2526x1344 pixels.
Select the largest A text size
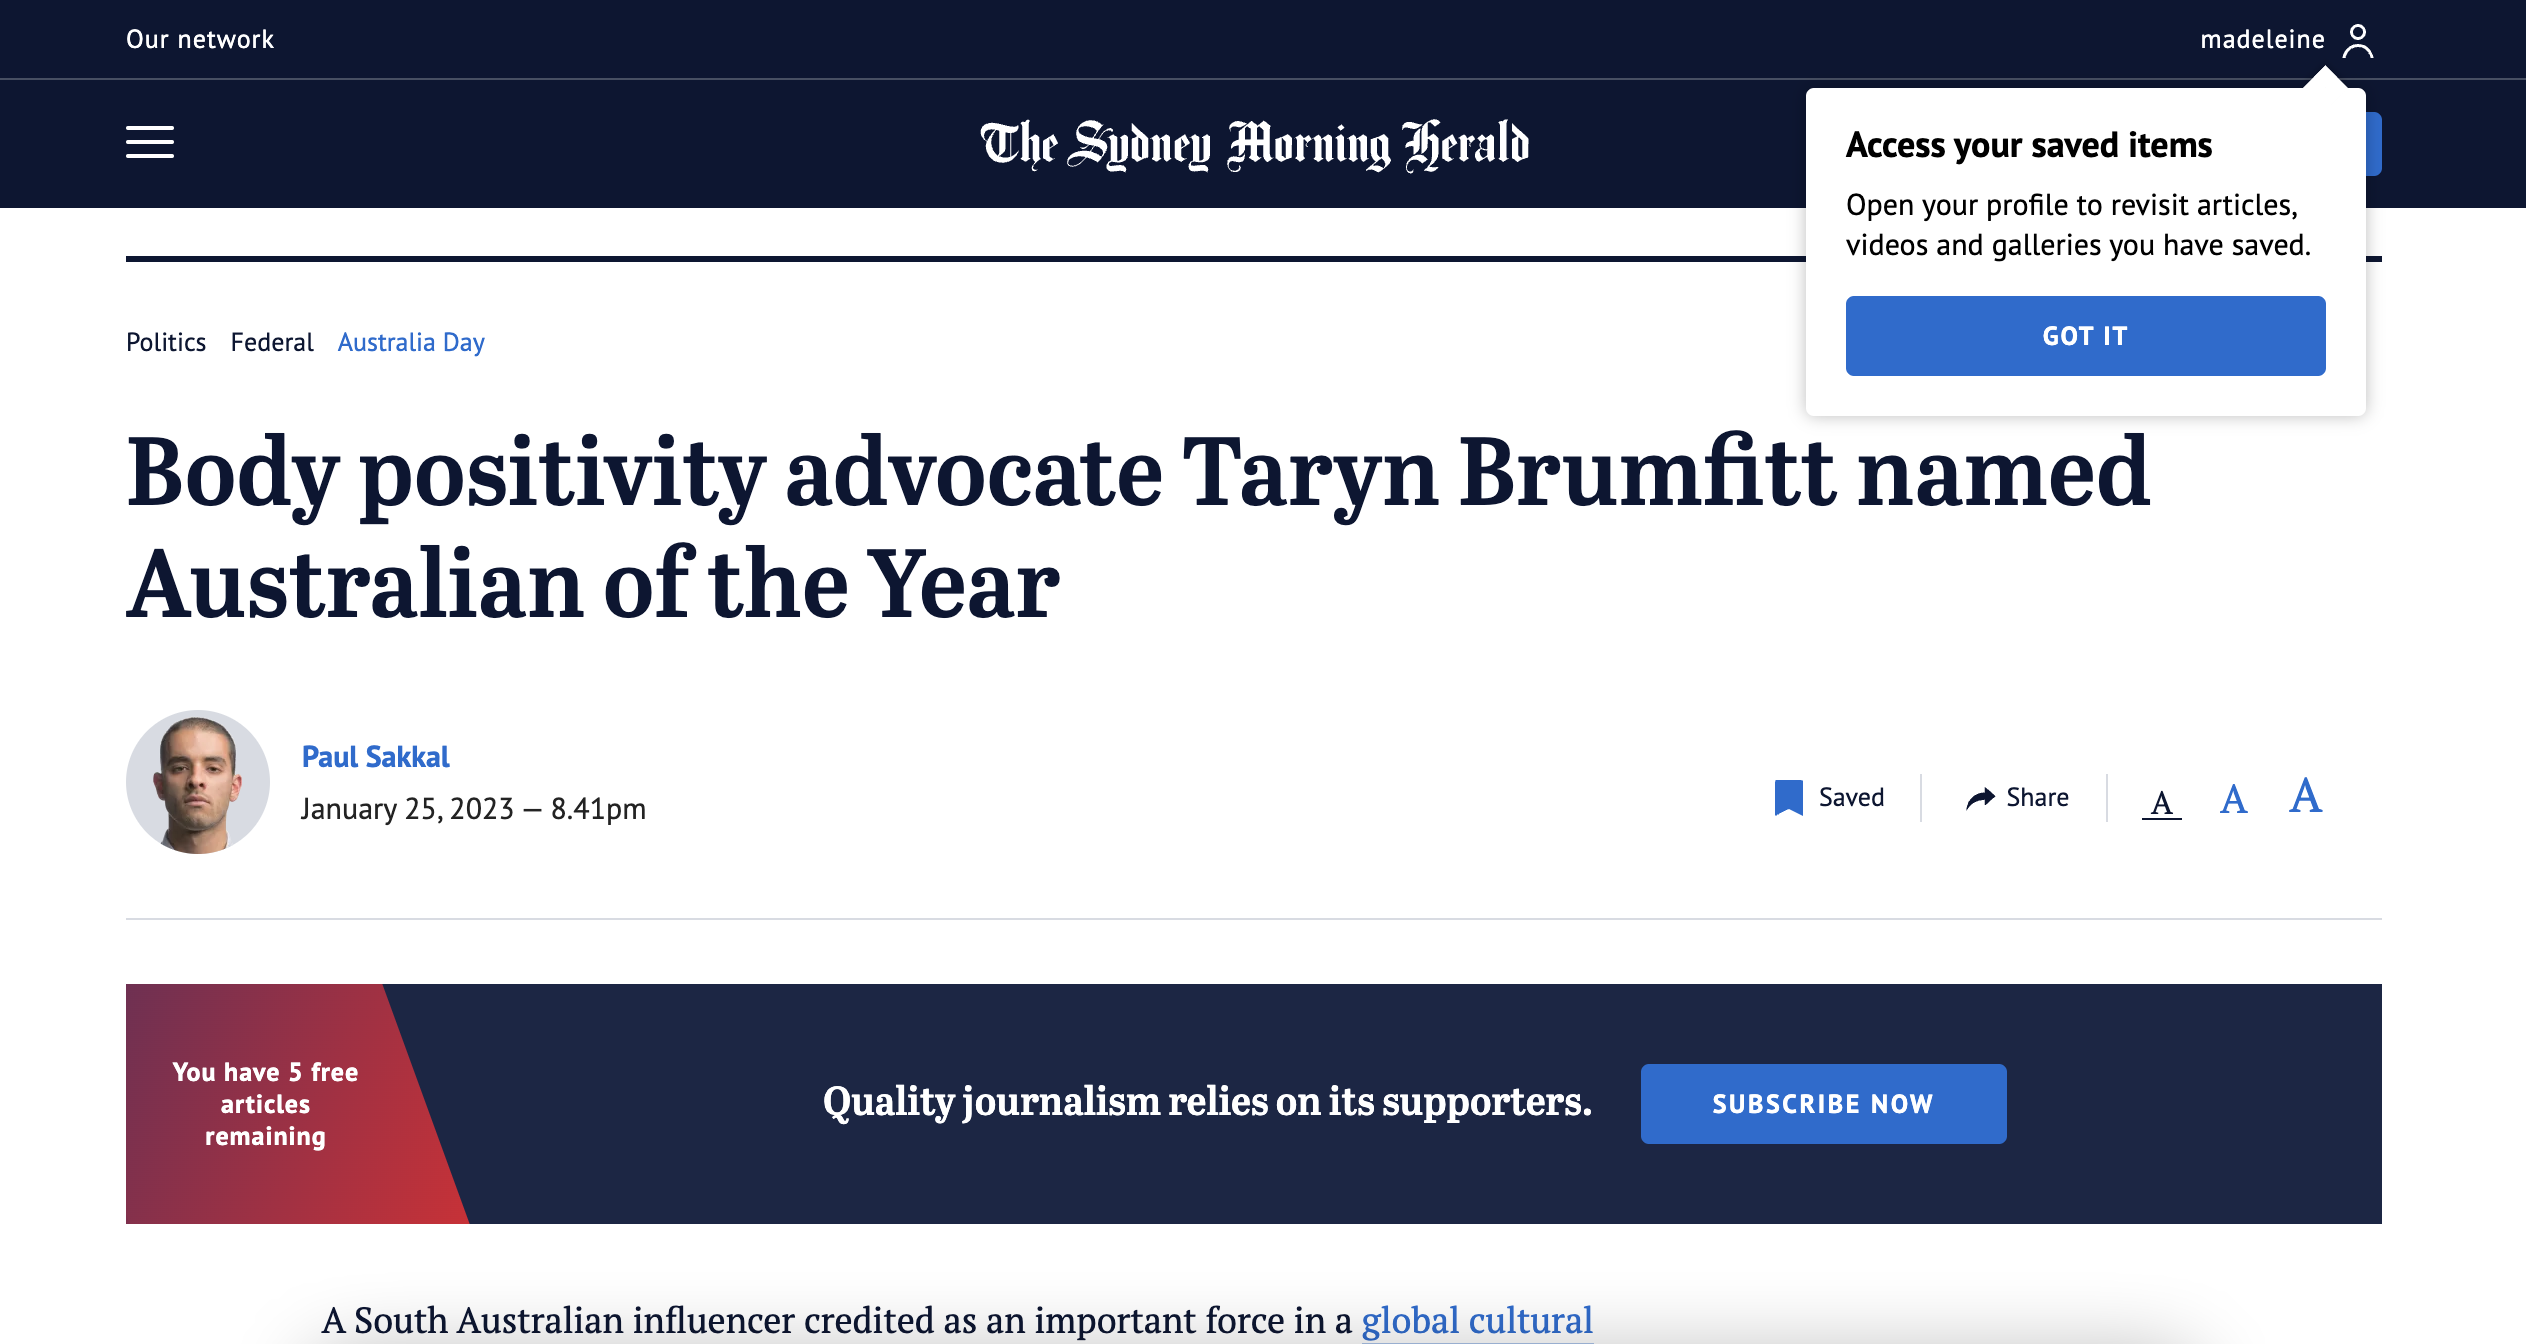[x=2305, y=796]
